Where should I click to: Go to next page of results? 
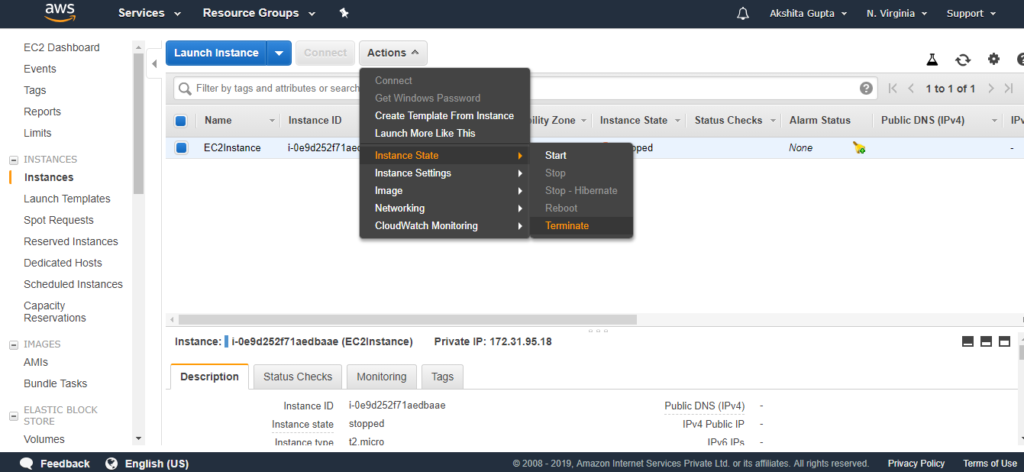click(991, 88)
